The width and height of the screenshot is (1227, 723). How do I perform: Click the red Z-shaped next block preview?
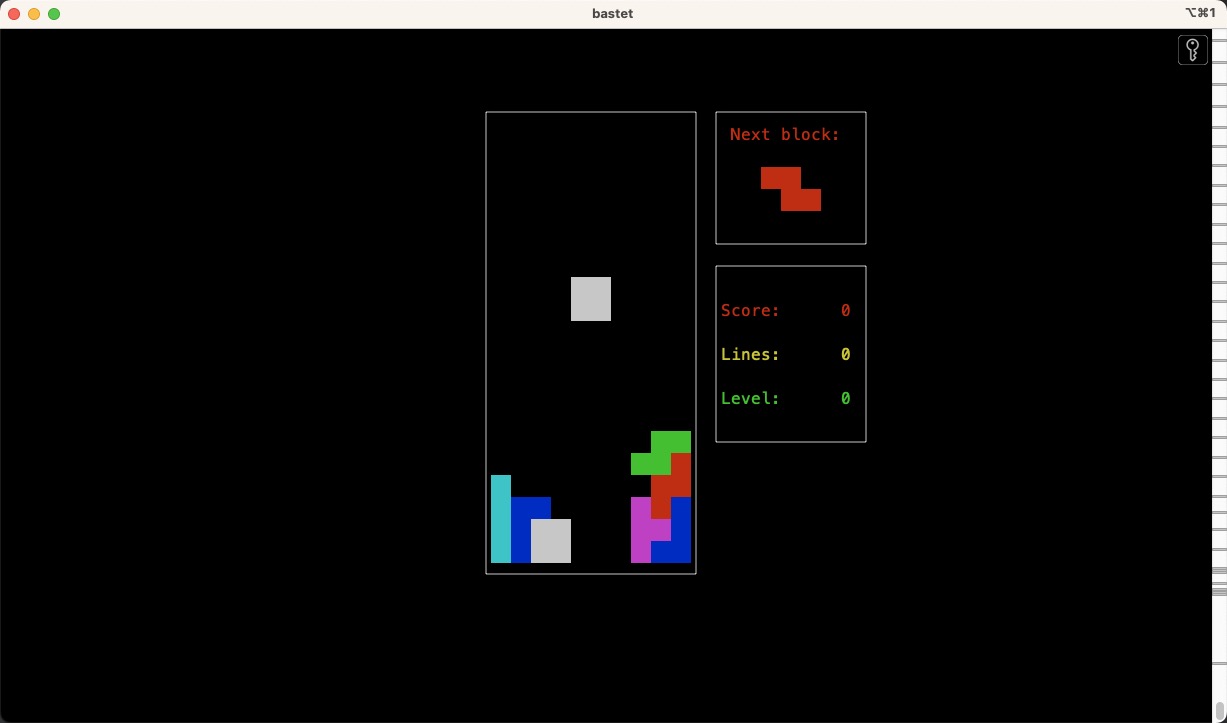[x=791, y=189]
